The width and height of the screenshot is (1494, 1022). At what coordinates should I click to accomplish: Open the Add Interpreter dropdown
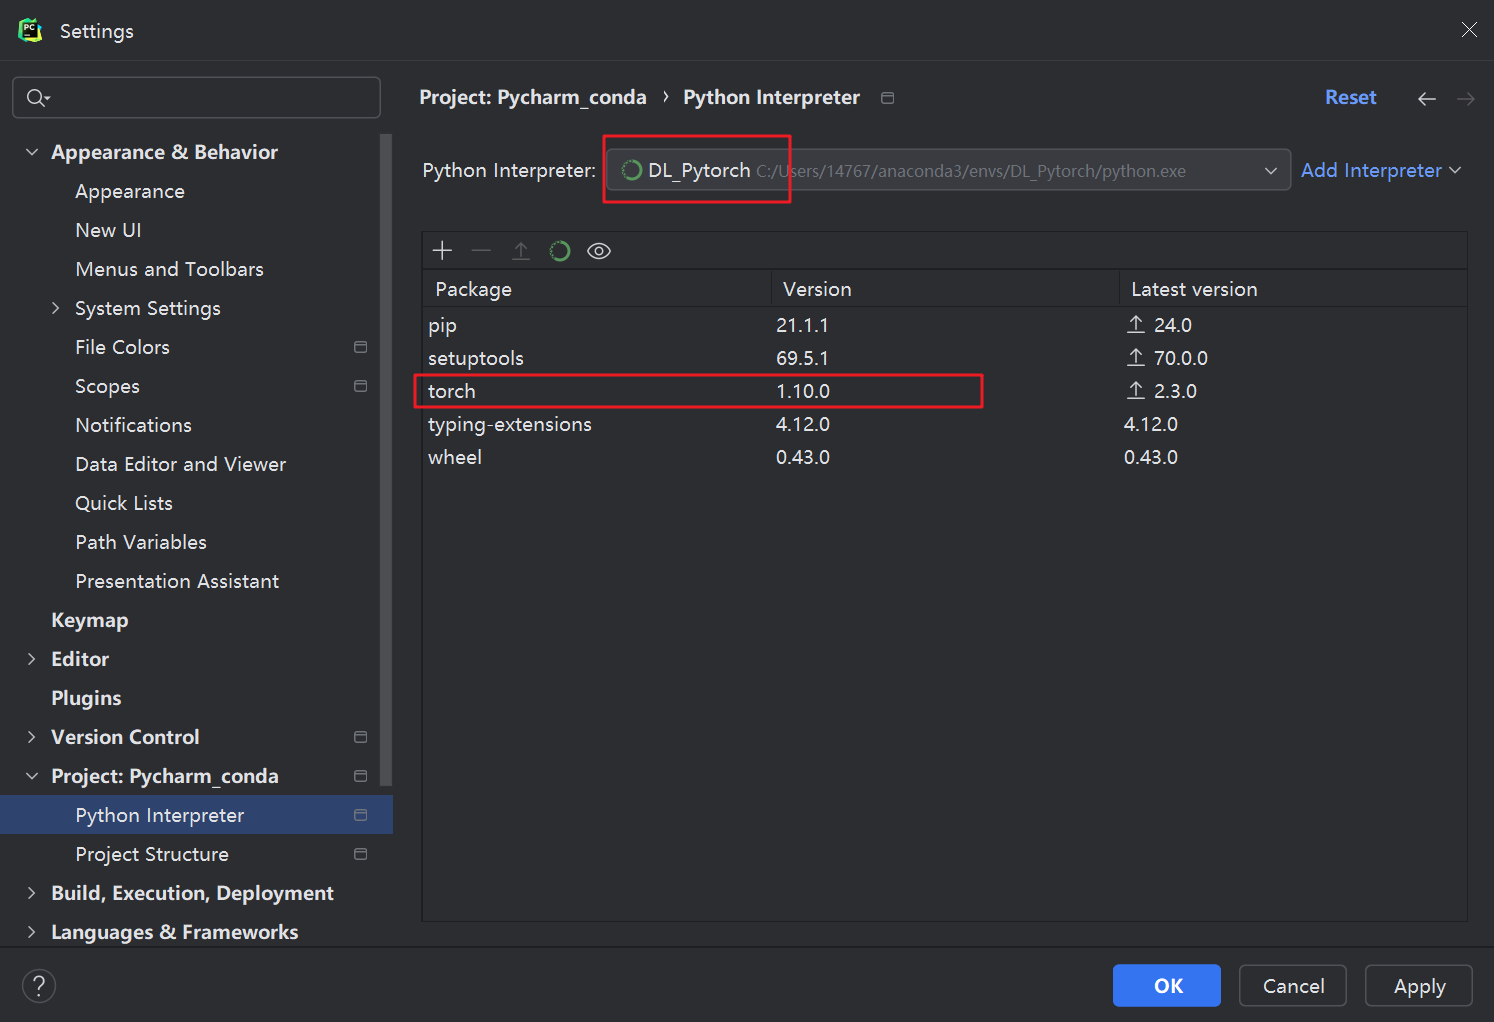click(x=1381, y=170)
